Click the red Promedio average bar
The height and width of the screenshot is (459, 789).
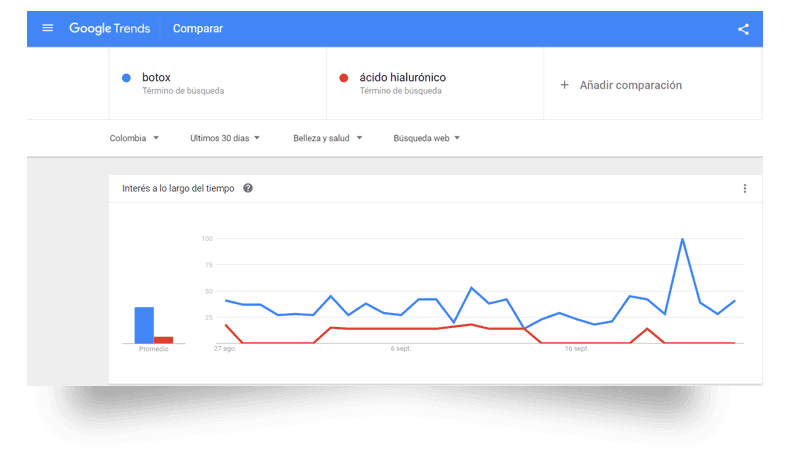click(x=163, y=340)
